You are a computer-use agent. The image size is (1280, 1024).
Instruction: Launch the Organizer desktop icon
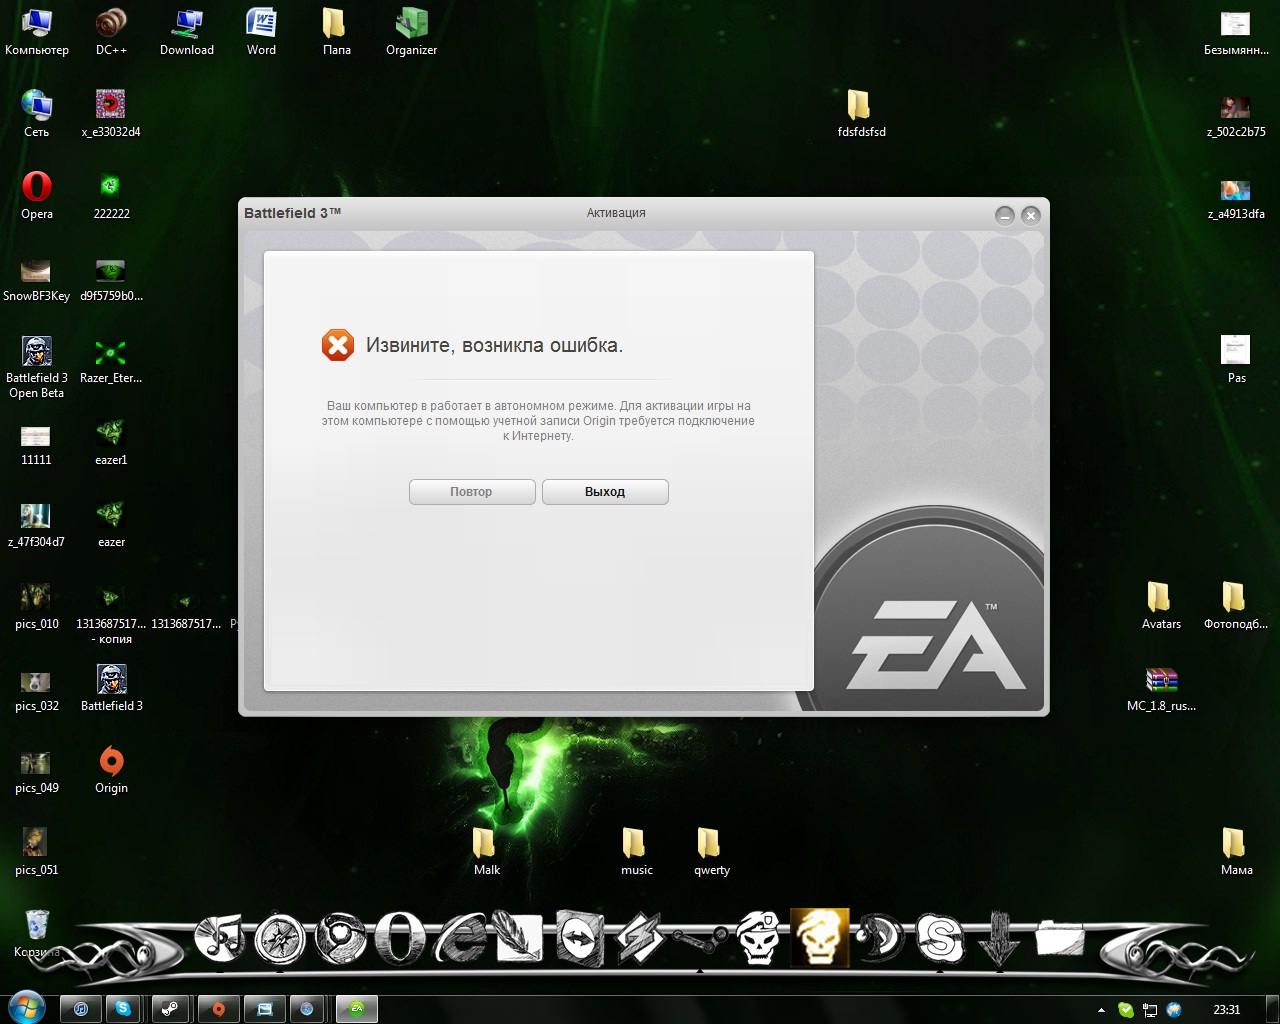411,32
